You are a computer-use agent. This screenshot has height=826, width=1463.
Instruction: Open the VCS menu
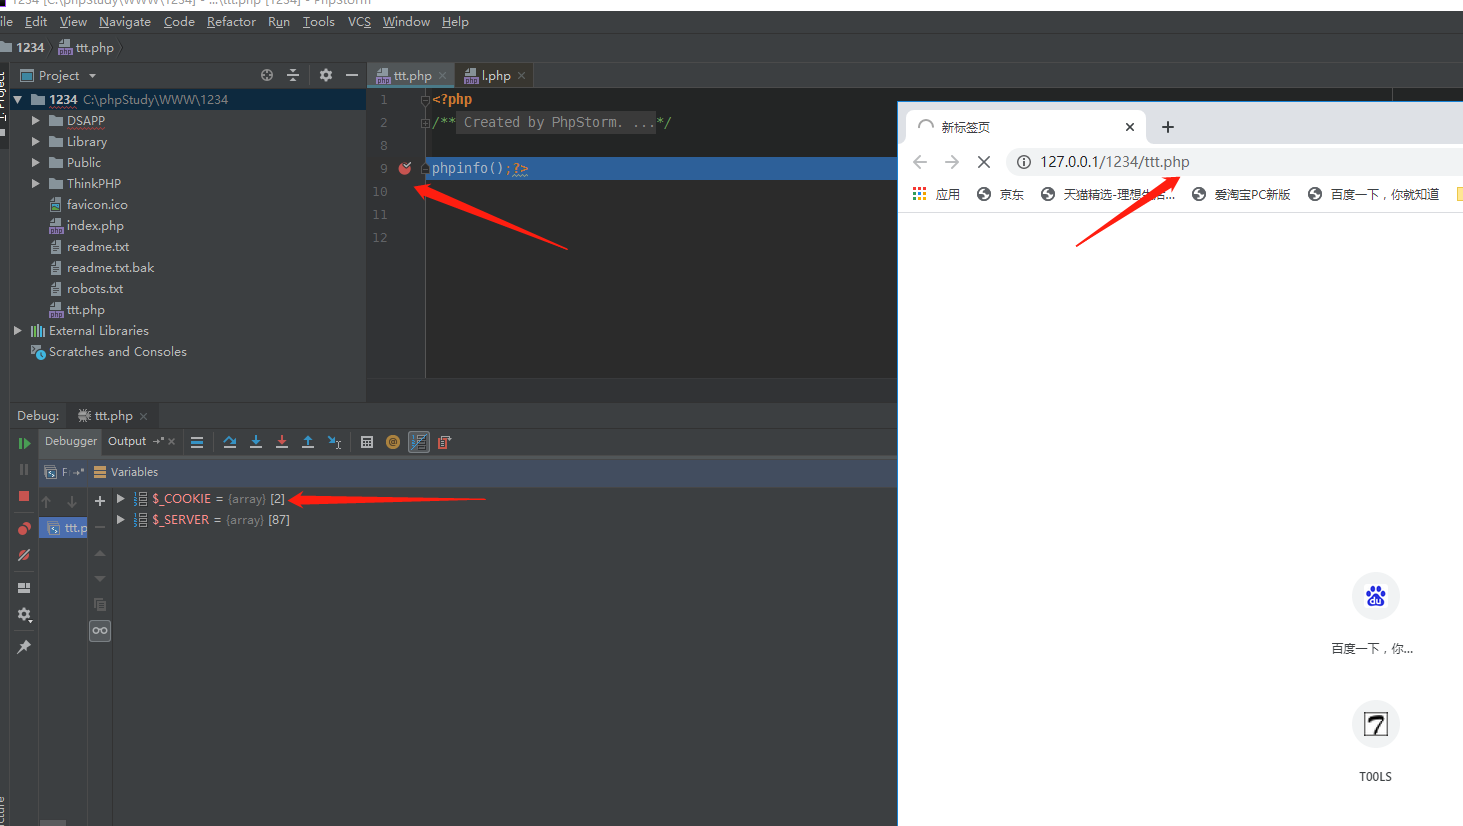[359, 21]
